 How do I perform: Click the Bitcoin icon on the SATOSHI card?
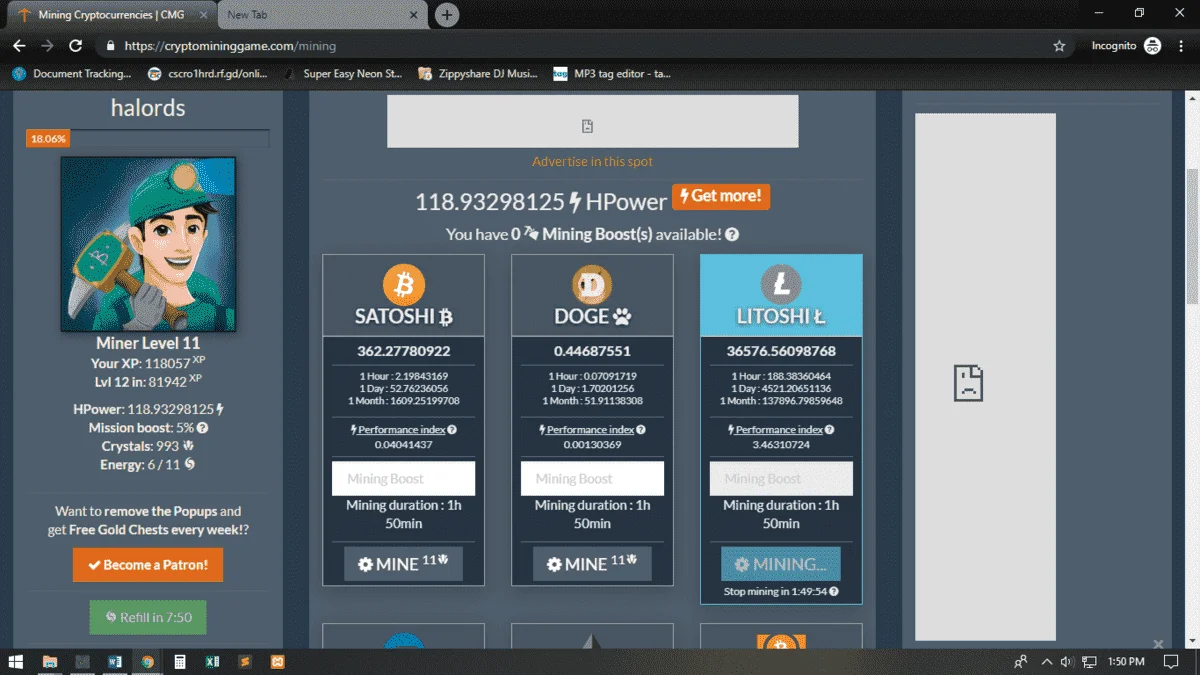[404, 285]
